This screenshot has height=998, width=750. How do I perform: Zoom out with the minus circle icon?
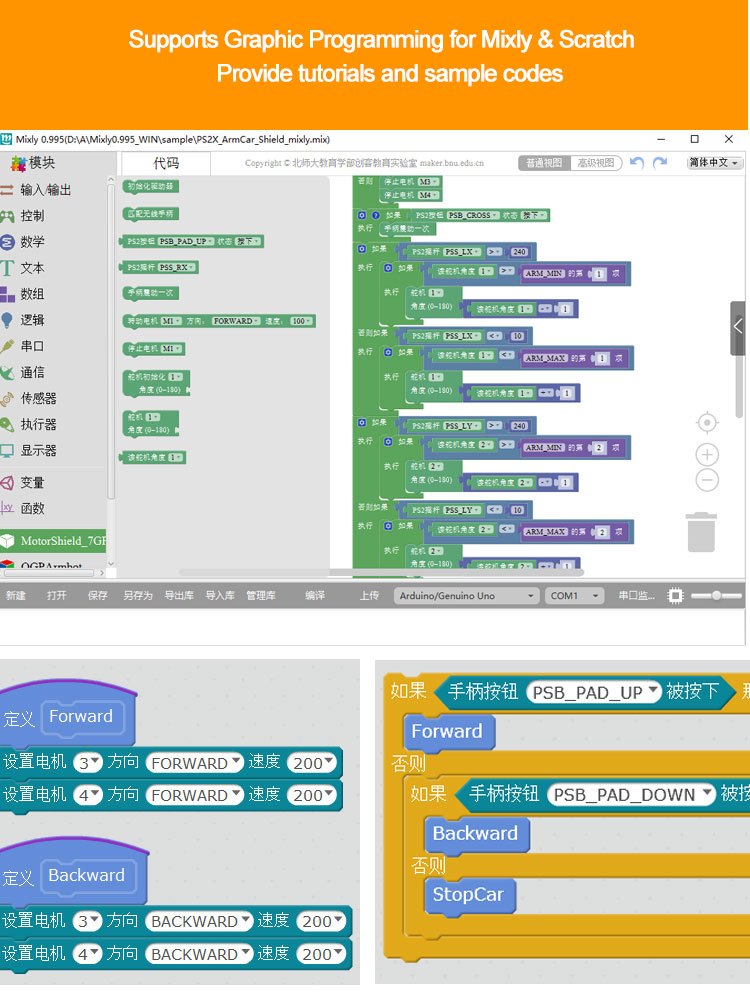707,480
